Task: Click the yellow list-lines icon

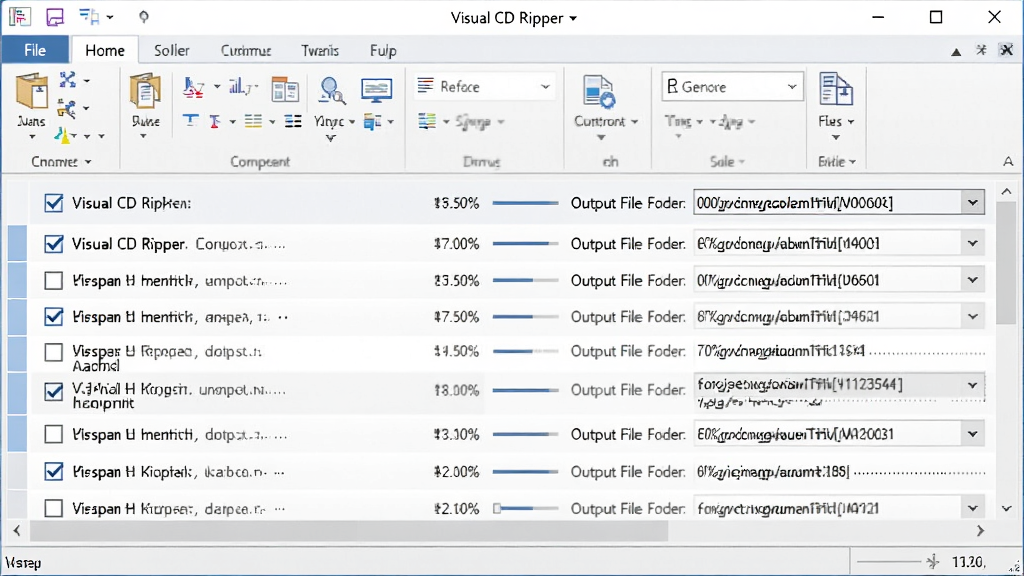Action: pos(253,121)
